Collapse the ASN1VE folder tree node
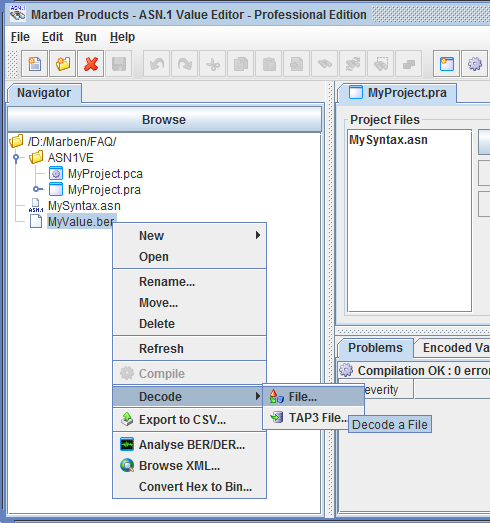The image size is (490, 523). 16,157
